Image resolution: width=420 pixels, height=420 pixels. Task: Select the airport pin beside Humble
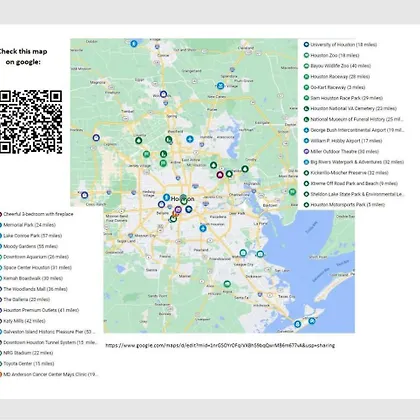190,139
